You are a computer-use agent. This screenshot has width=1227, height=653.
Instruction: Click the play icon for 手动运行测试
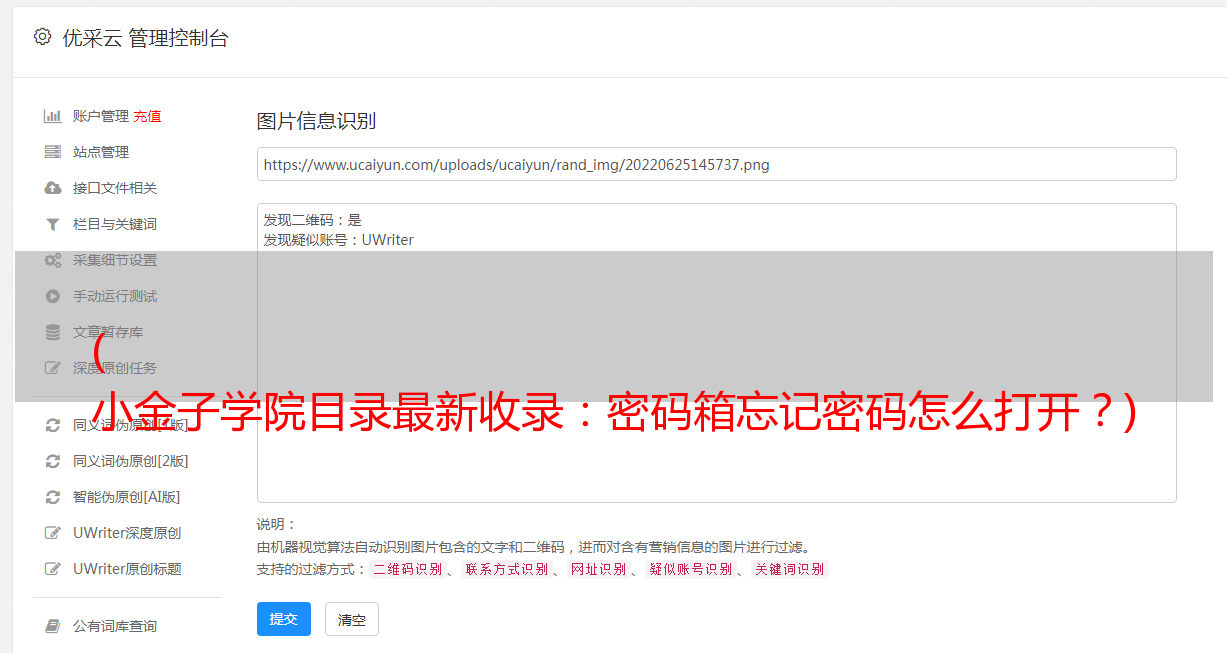(53, 296)
